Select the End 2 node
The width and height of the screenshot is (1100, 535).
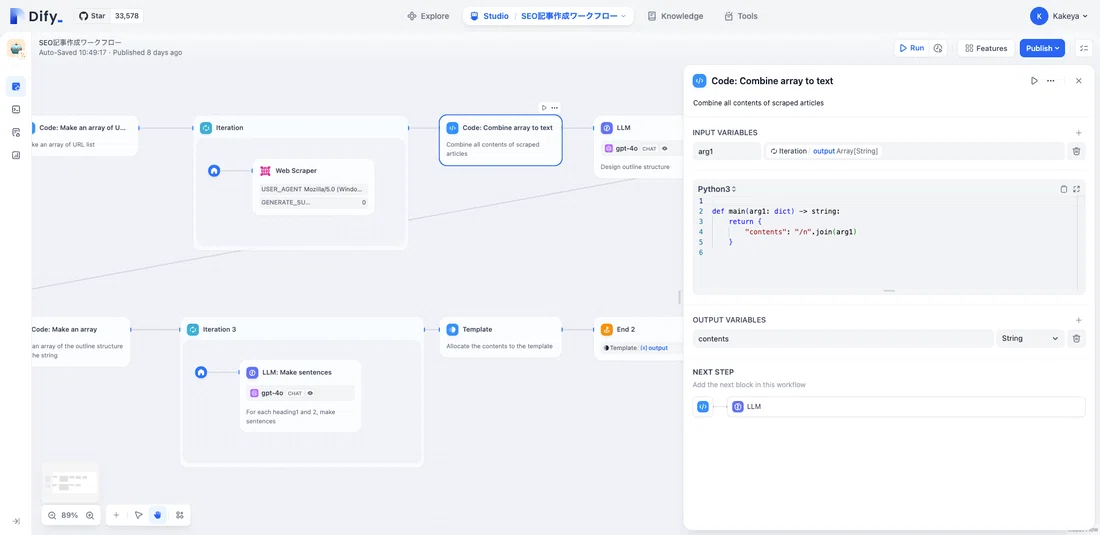[638, 339]
